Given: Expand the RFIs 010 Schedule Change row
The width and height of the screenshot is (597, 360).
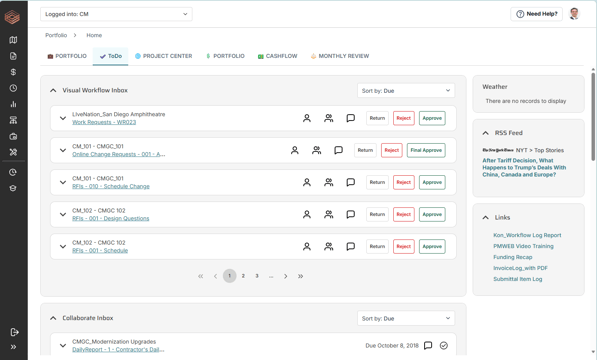Looking at the screenshot, I should 63,182.
